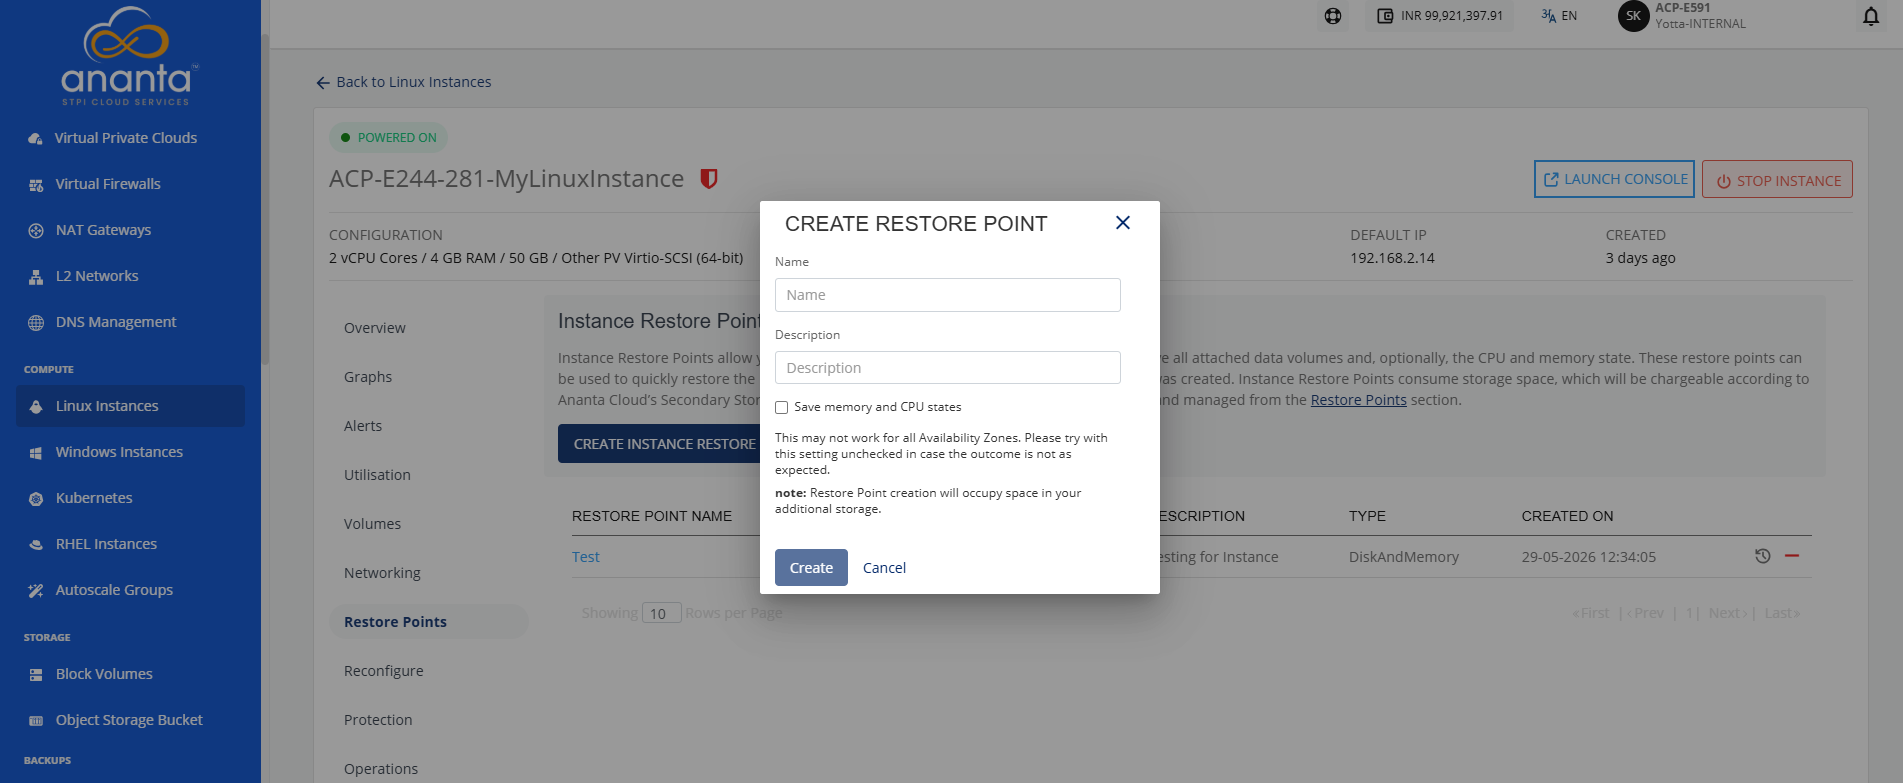Restore the Test restore point via history icon
1903x783 pixels.
click(x=1763, y=556)
